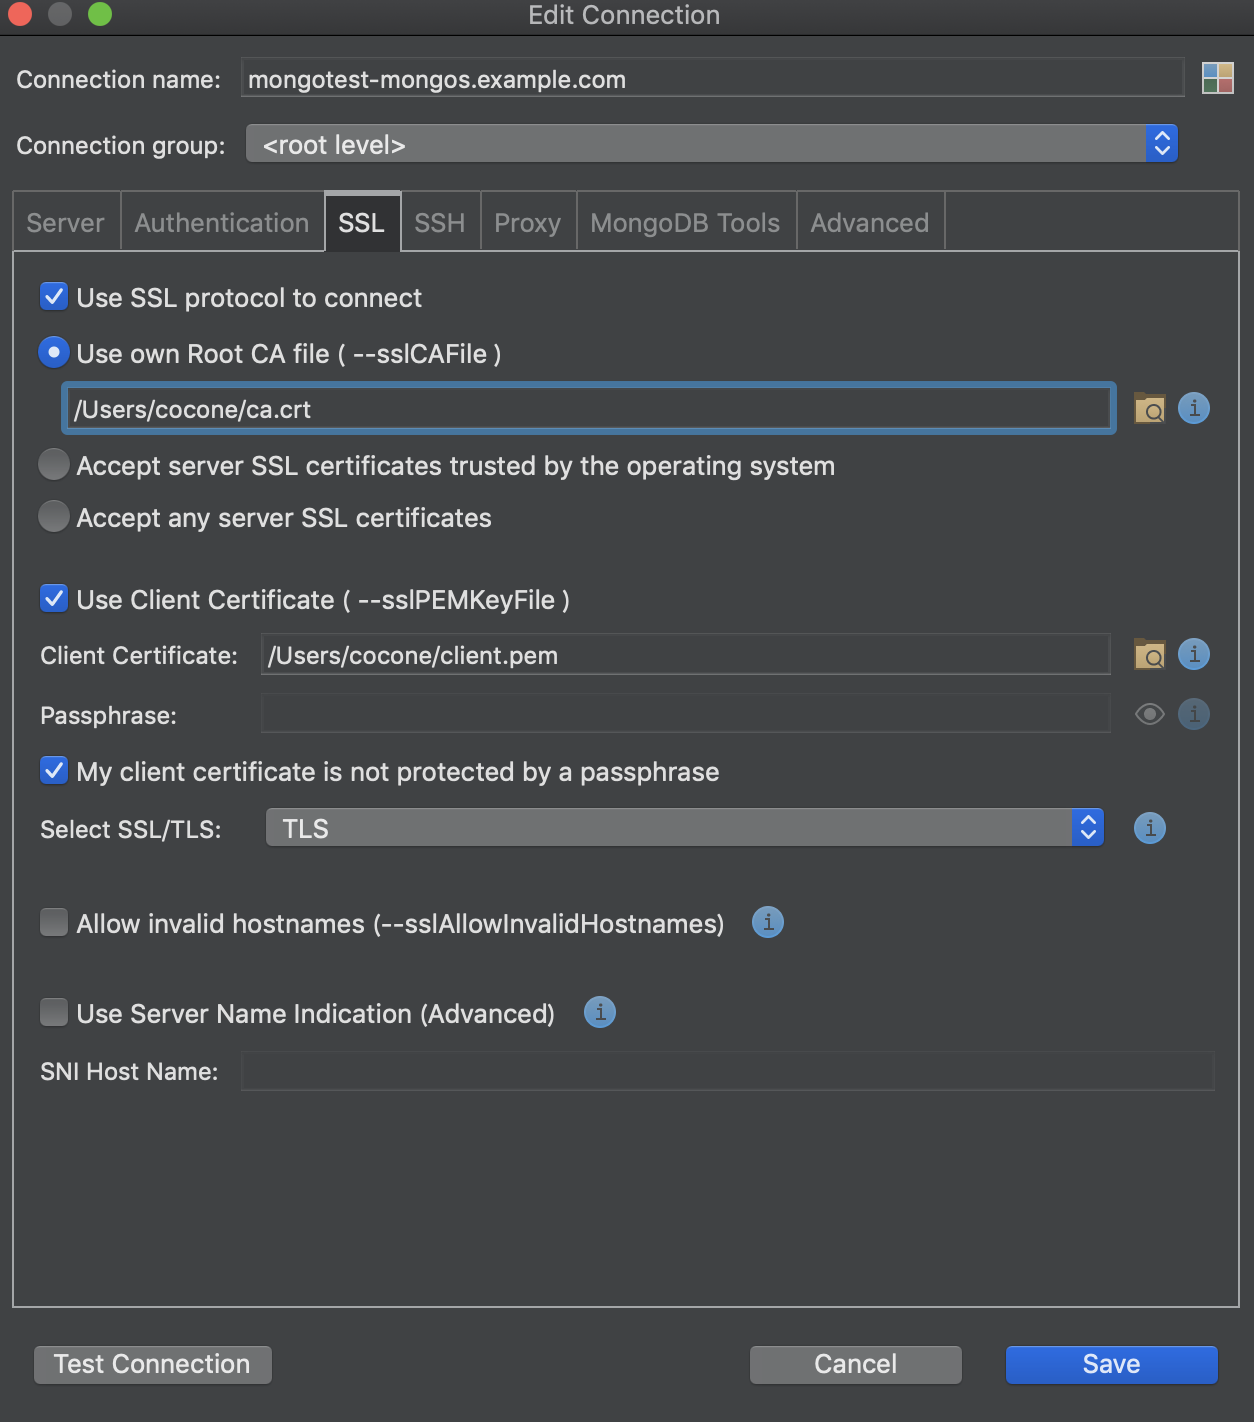The width and height of the screenshot is (1254, 1422).
Task: Show info about the Passphrase field
Action: [x=1194, y=714]
